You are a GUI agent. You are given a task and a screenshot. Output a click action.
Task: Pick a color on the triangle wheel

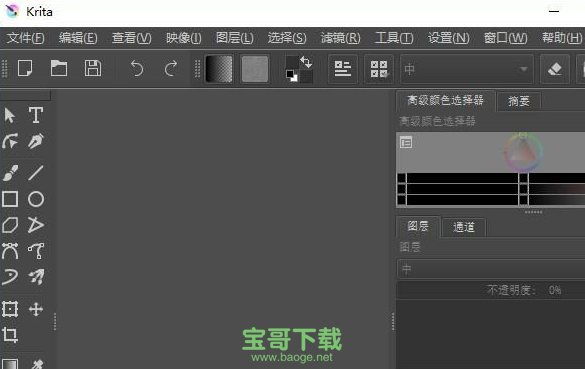(x=523, y=151)
